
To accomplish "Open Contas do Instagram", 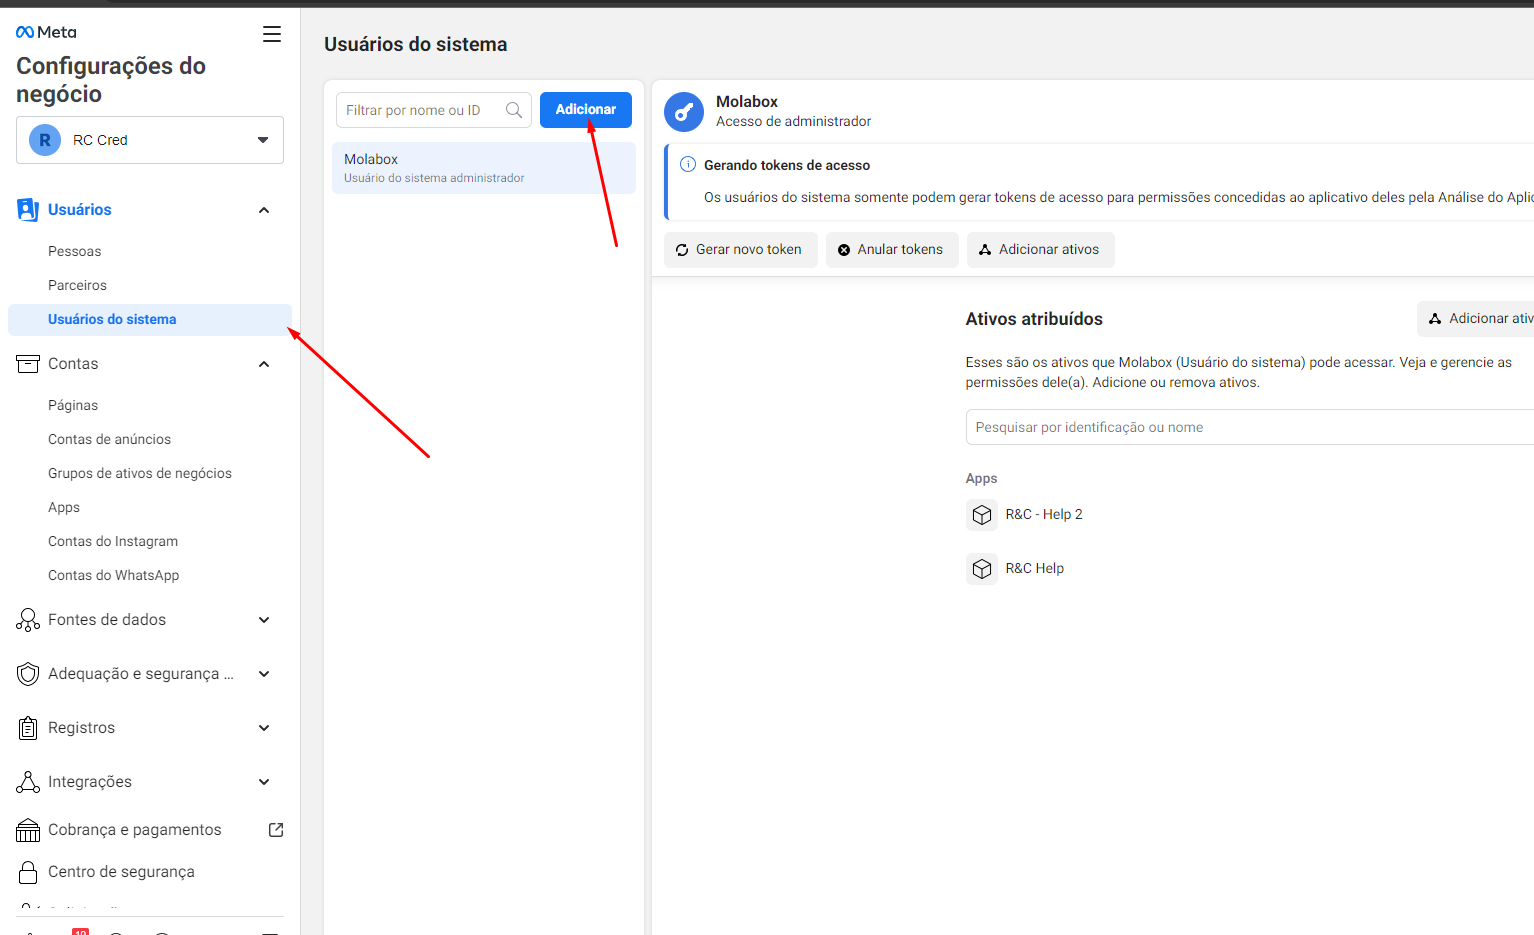I will 113,541.
